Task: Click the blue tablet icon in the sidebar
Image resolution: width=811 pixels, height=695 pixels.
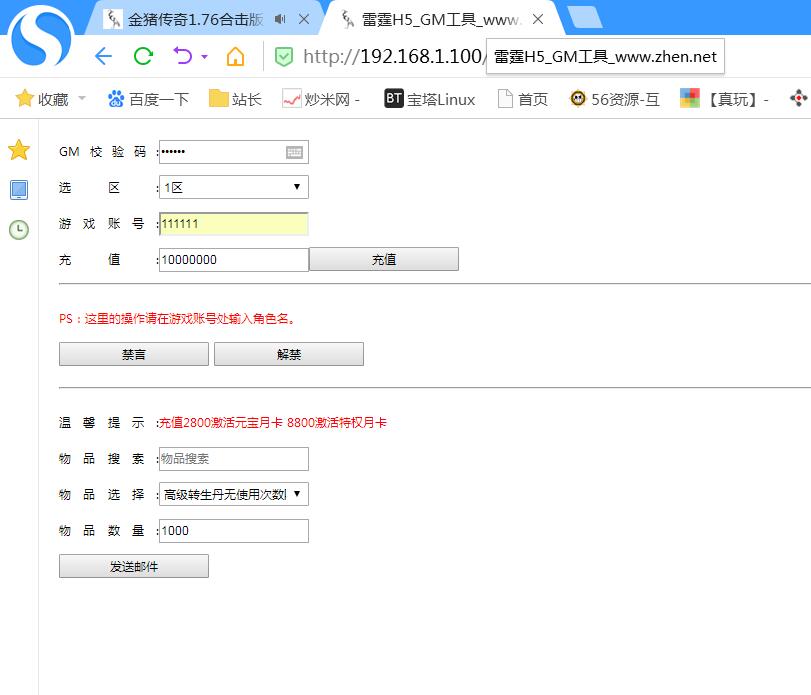Action: 18,190
